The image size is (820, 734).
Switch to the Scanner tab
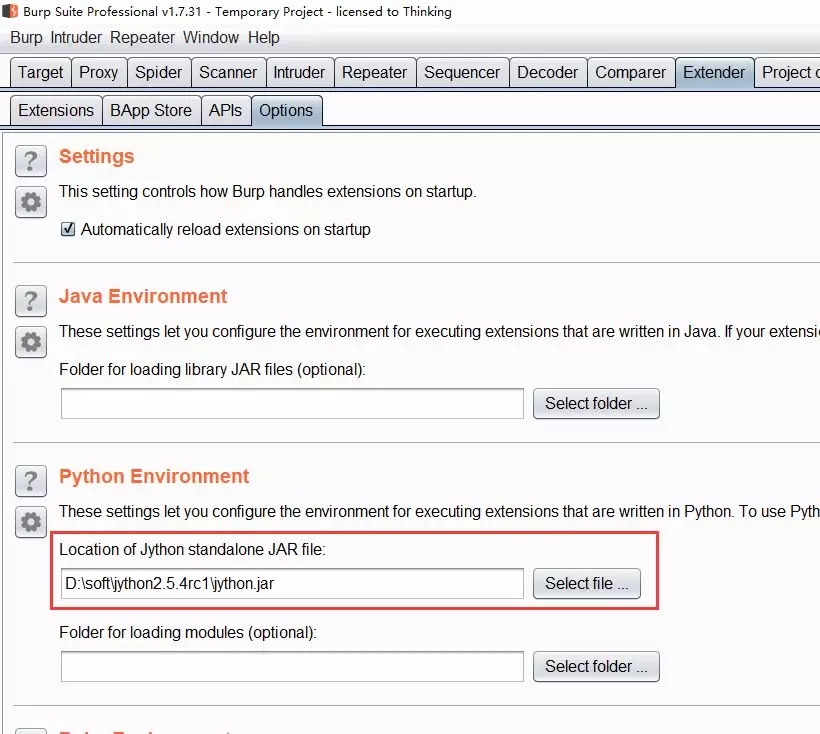228,72
